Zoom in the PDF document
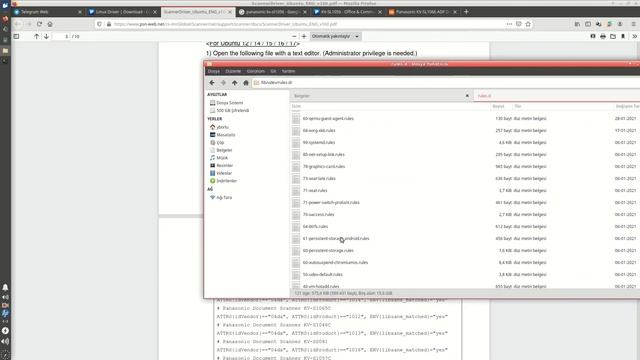This screenshot has height=360, width=640. (x=304, y=36)
